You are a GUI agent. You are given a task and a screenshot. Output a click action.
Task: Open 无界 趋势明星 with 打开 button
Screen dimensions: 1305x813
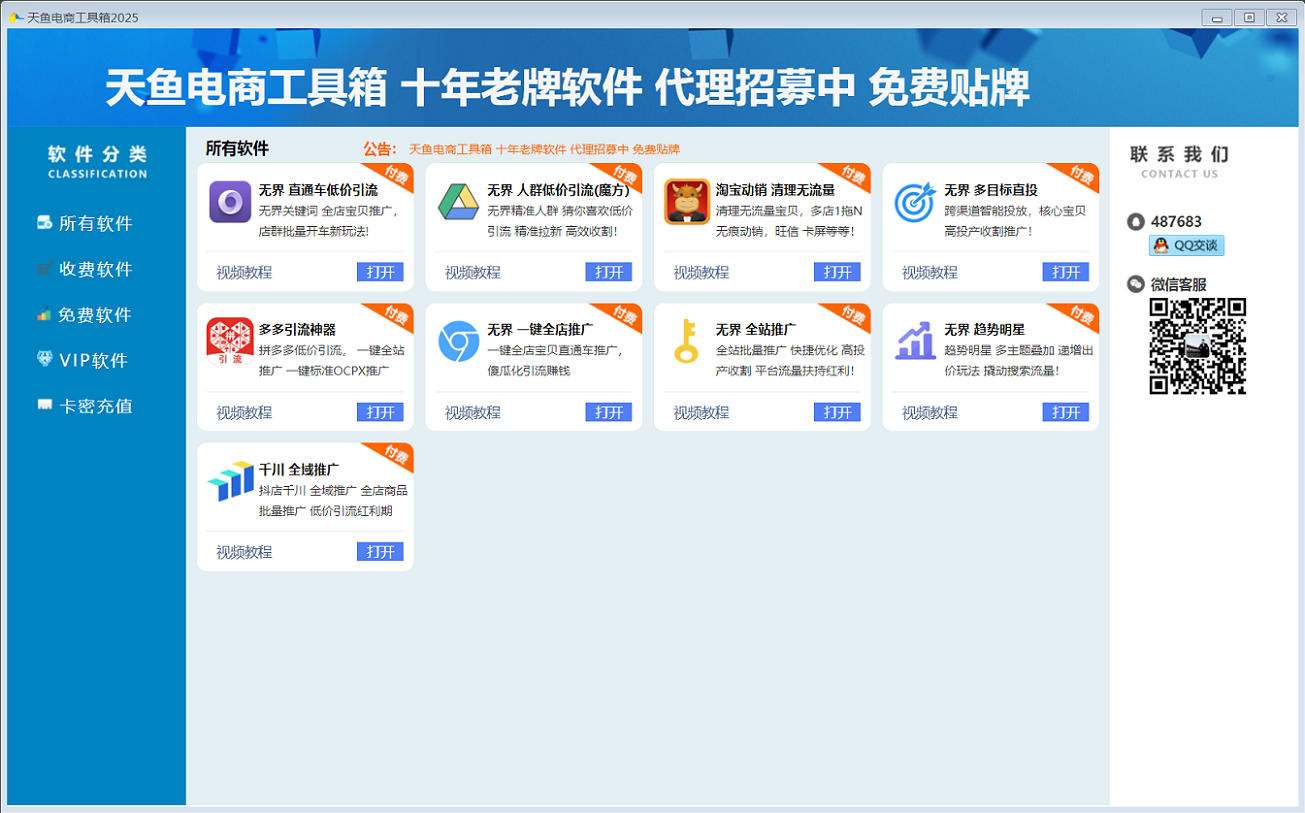point(1066,412)
